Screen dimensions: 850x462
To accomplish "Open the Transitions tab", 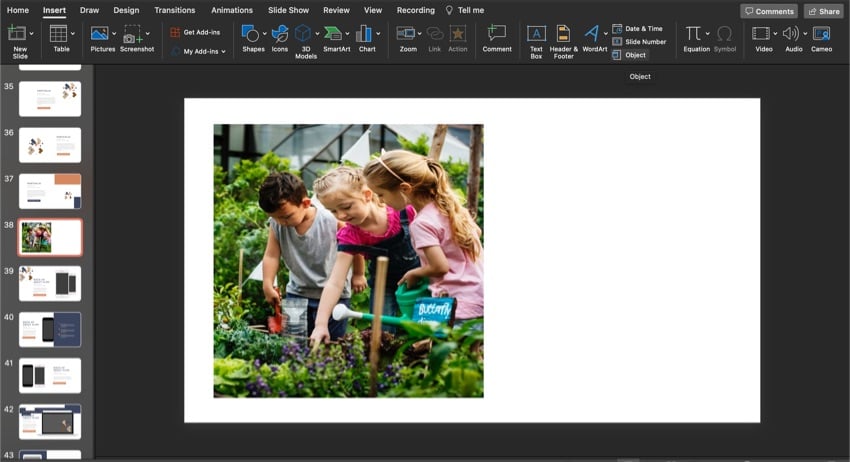I will coord(175,10).
